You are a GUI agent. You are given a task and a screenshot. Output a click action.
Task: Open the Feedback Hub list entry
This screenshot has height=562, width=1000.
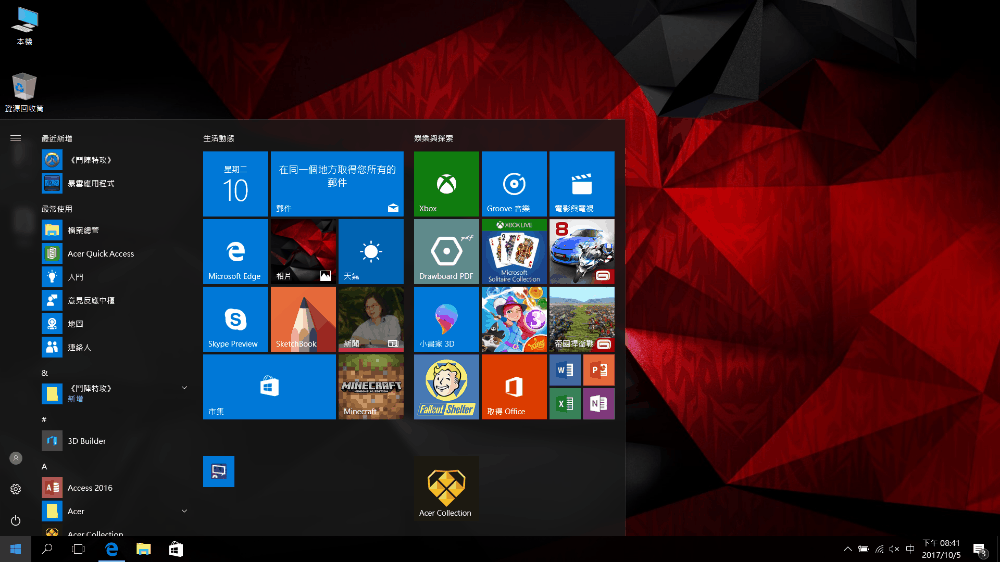[x=115, y=300]
